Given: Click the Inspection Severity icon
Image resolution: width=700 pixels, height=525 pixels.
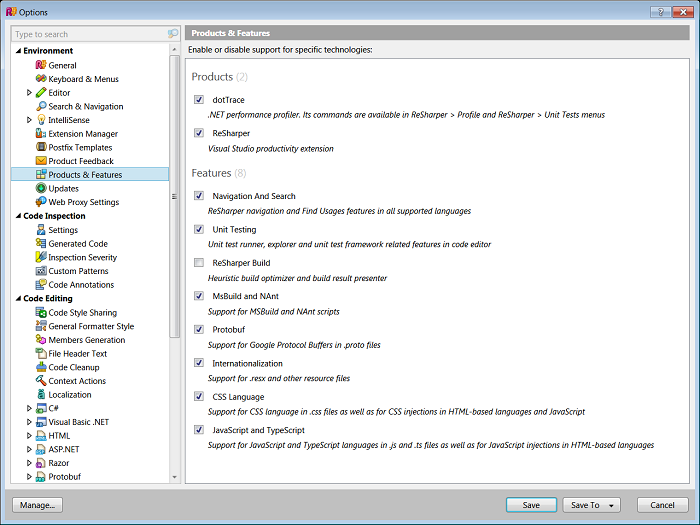Looking at the screenshot, I should point(41,257).
